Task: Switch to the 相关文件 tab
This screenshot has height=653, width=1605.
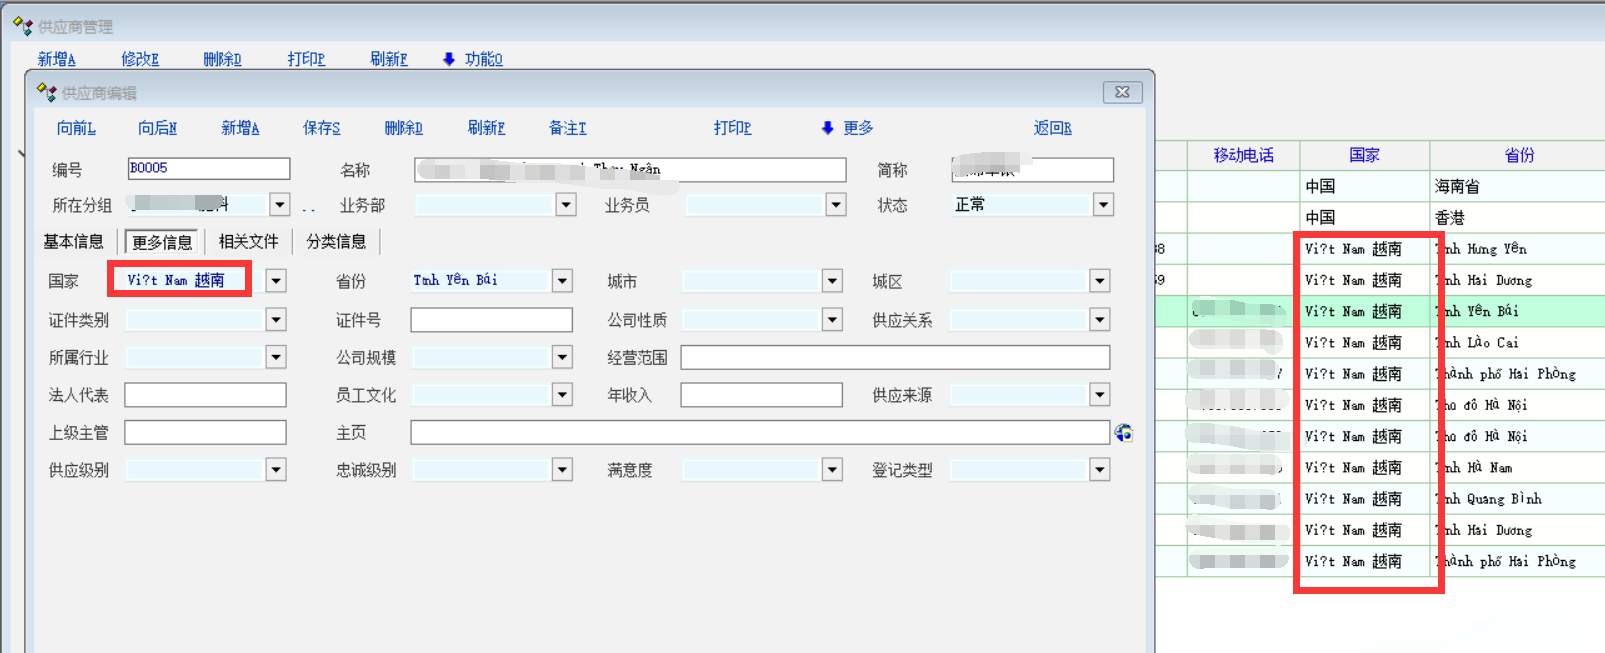Action: [248, 242]
